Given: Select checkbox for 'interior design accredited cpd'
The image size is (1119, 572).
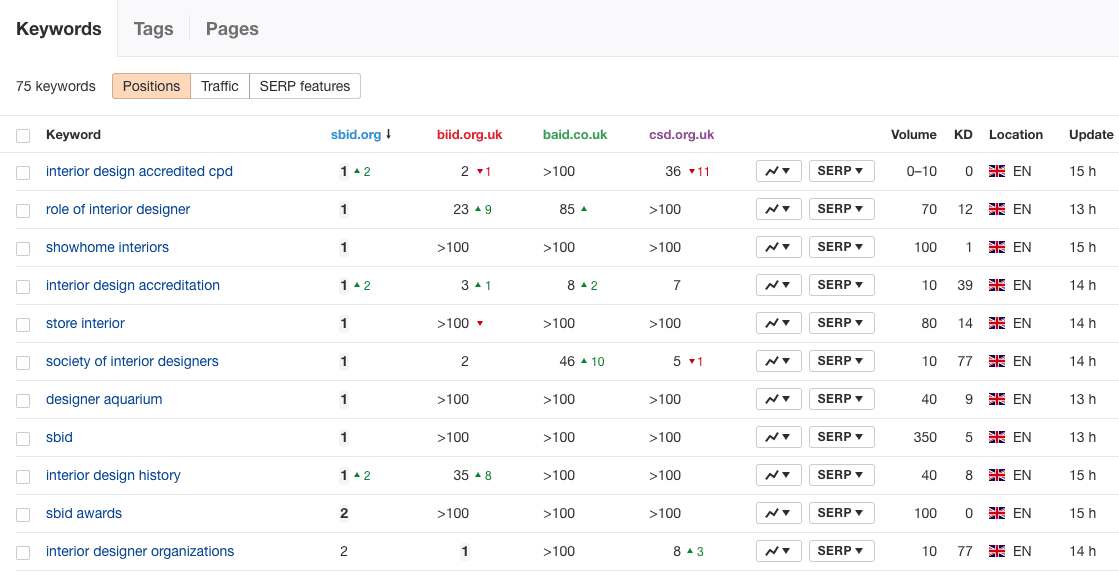Looking at the screenshot, I should tap(23, 173).
